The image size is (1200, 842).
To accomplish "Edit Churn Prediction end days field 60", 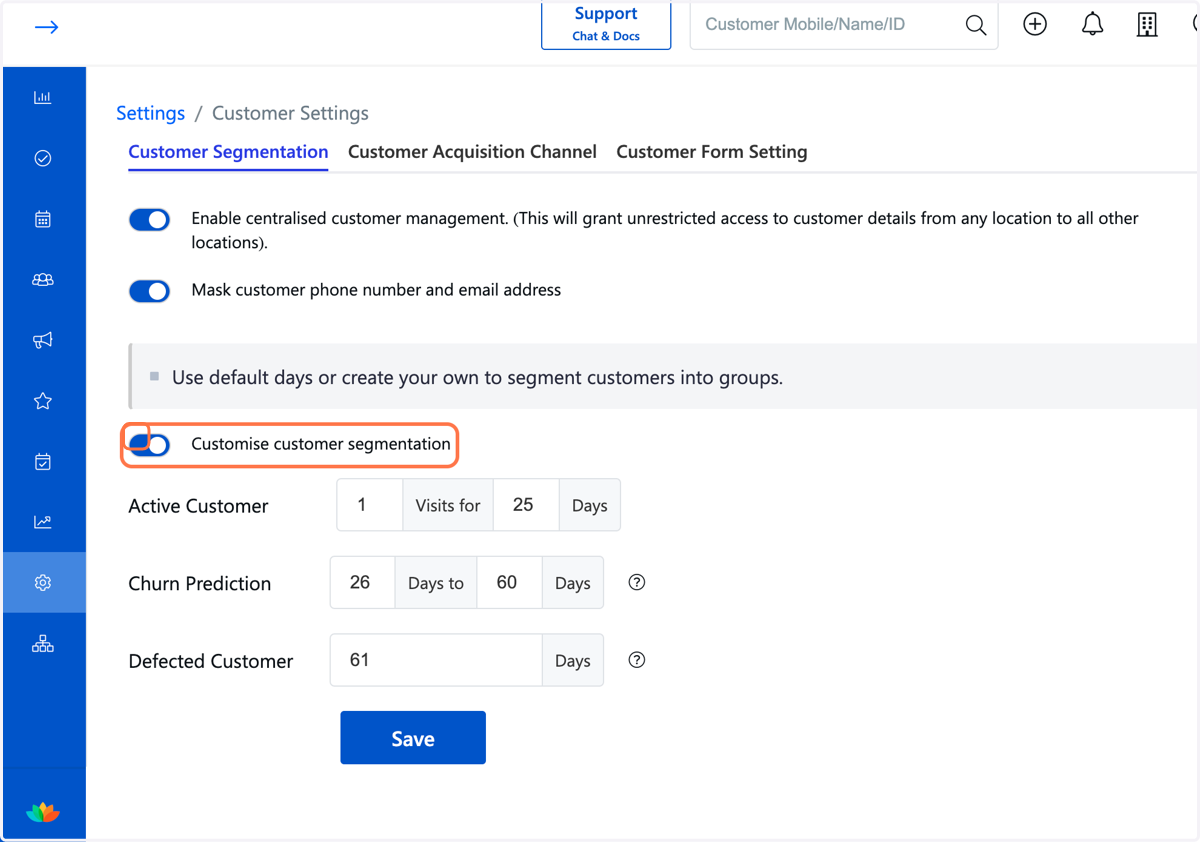I will [510, 582].
